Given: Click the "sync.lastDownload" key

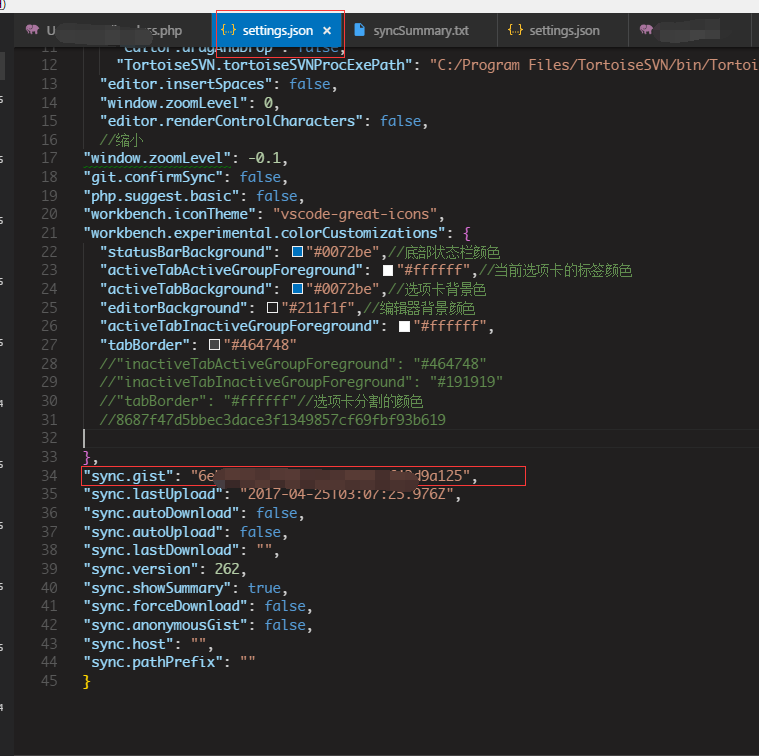Looking at the screenshot, I should pos(161,550).
